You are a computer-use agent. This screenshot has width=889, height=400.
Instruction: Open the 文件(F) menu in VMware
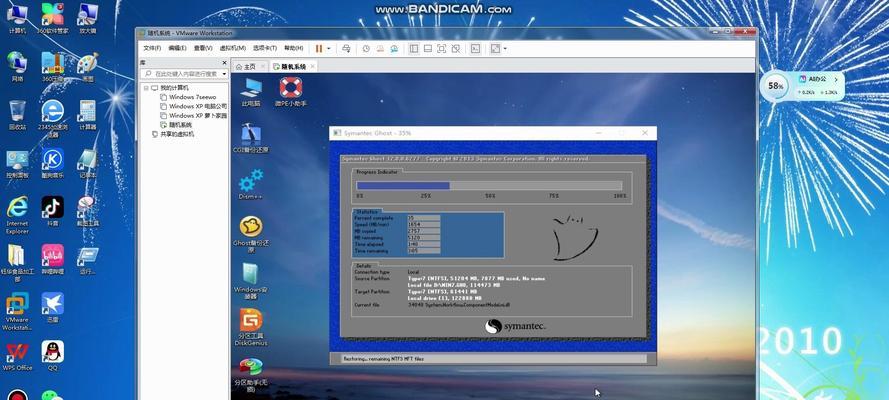152,49
